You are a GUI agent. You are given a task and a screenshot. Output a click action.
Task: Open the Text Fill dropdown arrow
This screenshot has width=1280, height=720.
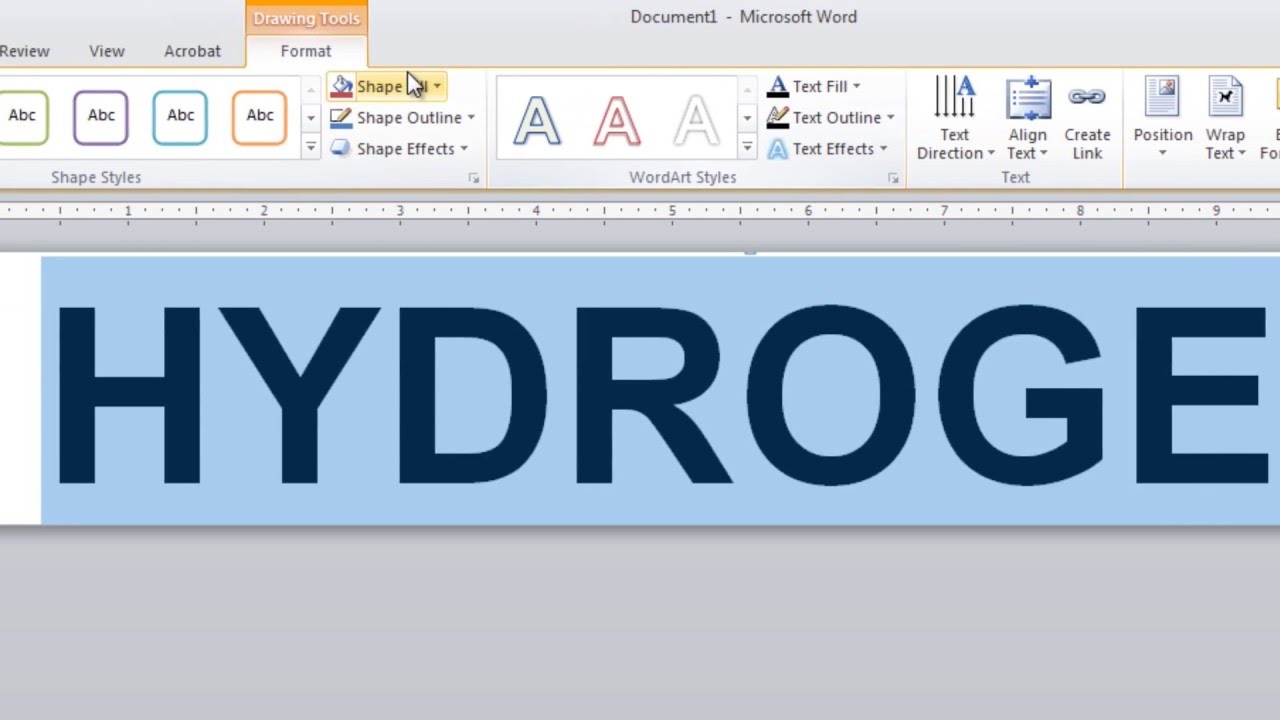pyautogui.click(x=856, y=87)
